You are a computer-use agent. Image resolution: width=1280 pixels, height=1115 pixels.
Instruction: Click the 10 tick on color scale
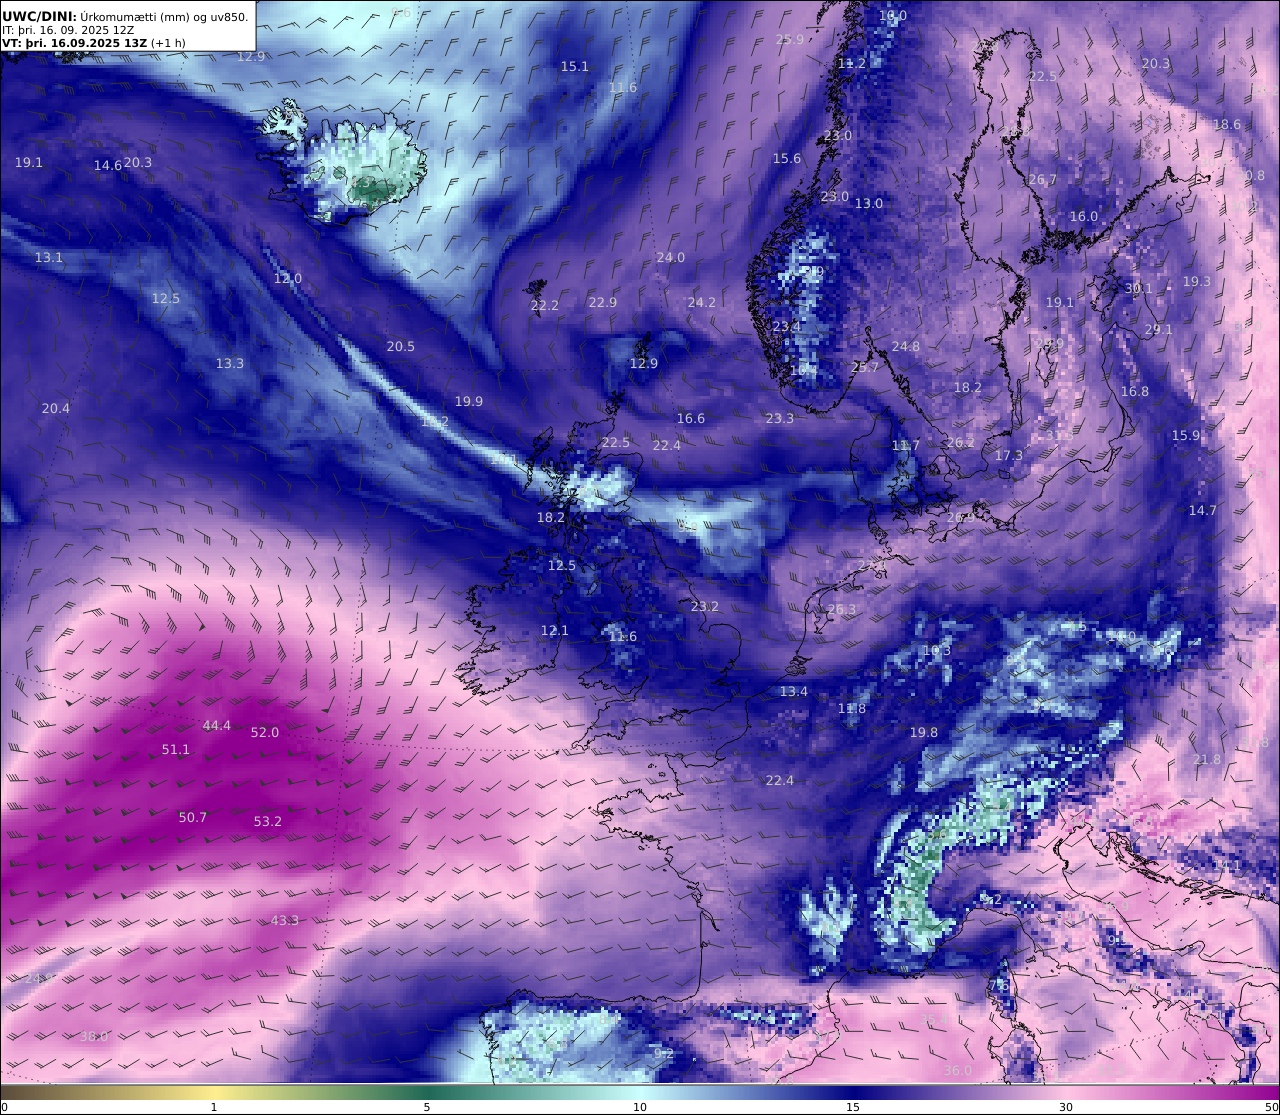pyautogui.click(x=639, y=1107)
